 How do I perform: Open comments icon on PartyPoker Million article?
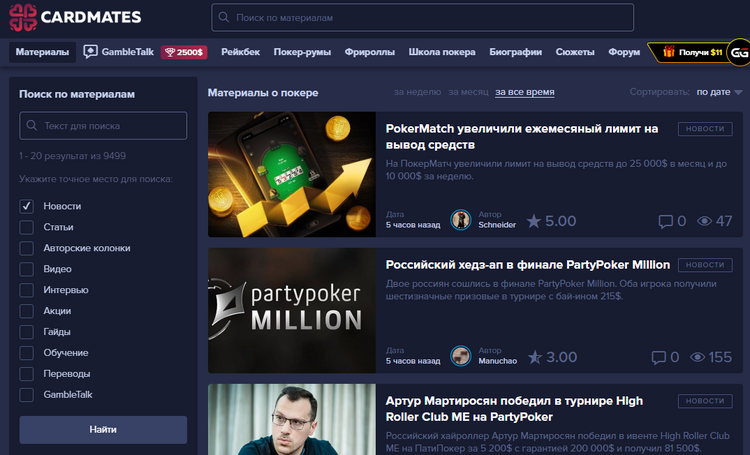(x=659, y=357)
